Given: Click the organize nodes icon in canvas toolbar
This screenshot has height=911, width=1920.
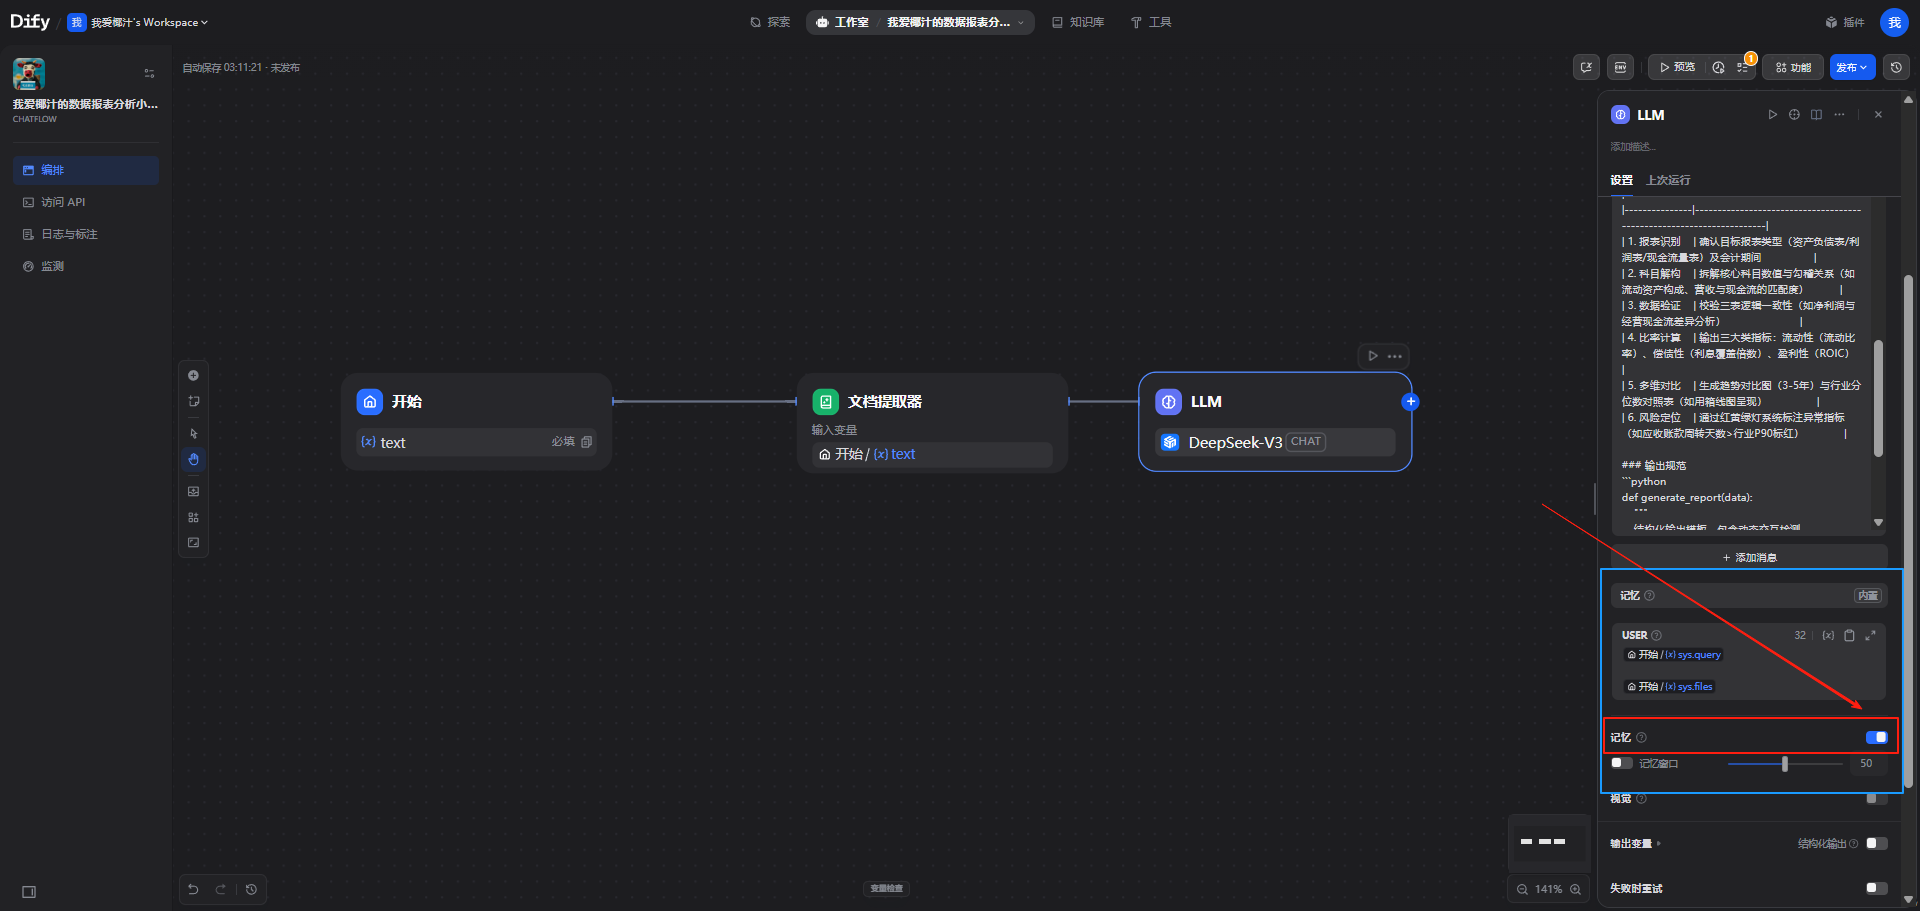Looking at the screenshot, I should 193,517.
